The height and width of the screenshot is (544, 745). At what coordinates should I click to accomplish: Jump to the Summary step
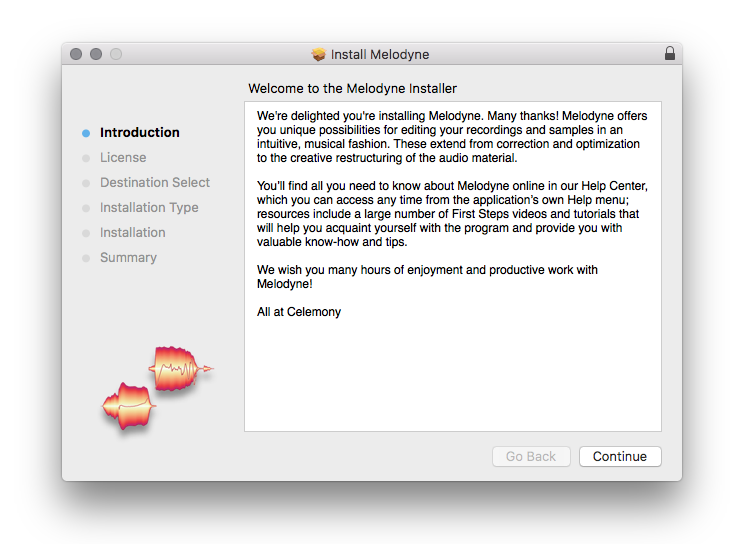[x=128, y=257]
